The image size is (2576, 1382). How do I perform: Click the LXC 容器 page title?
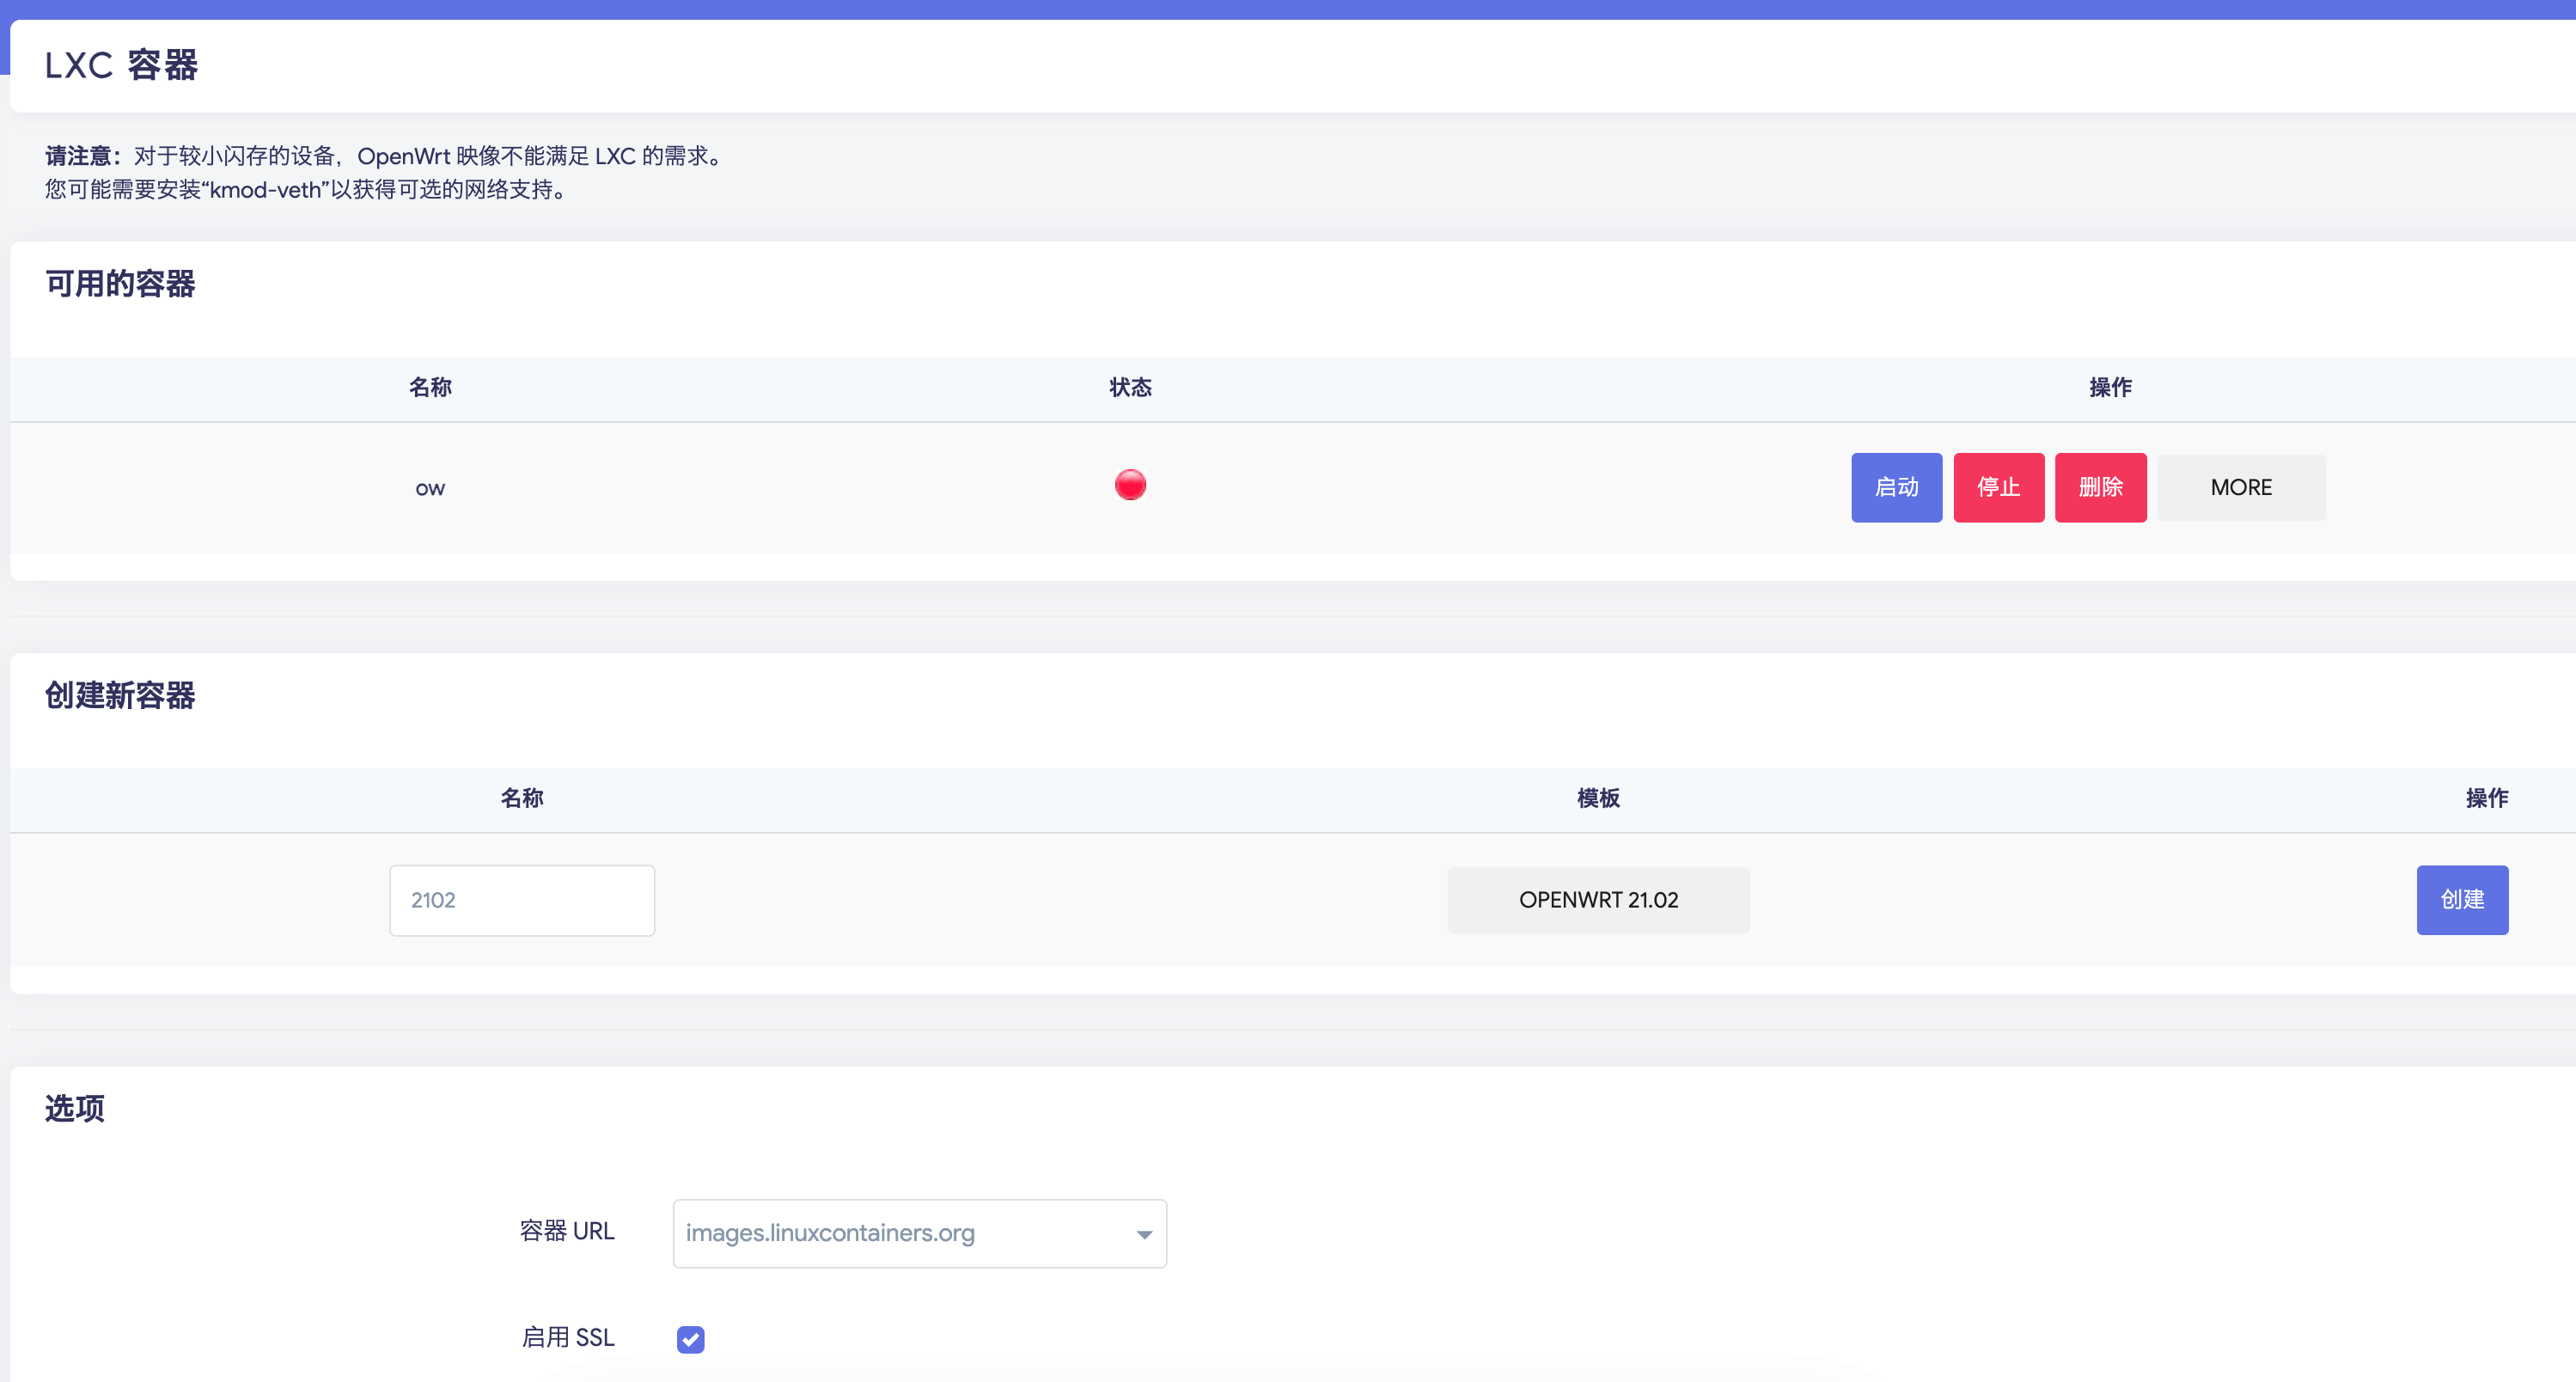point(121,66)
